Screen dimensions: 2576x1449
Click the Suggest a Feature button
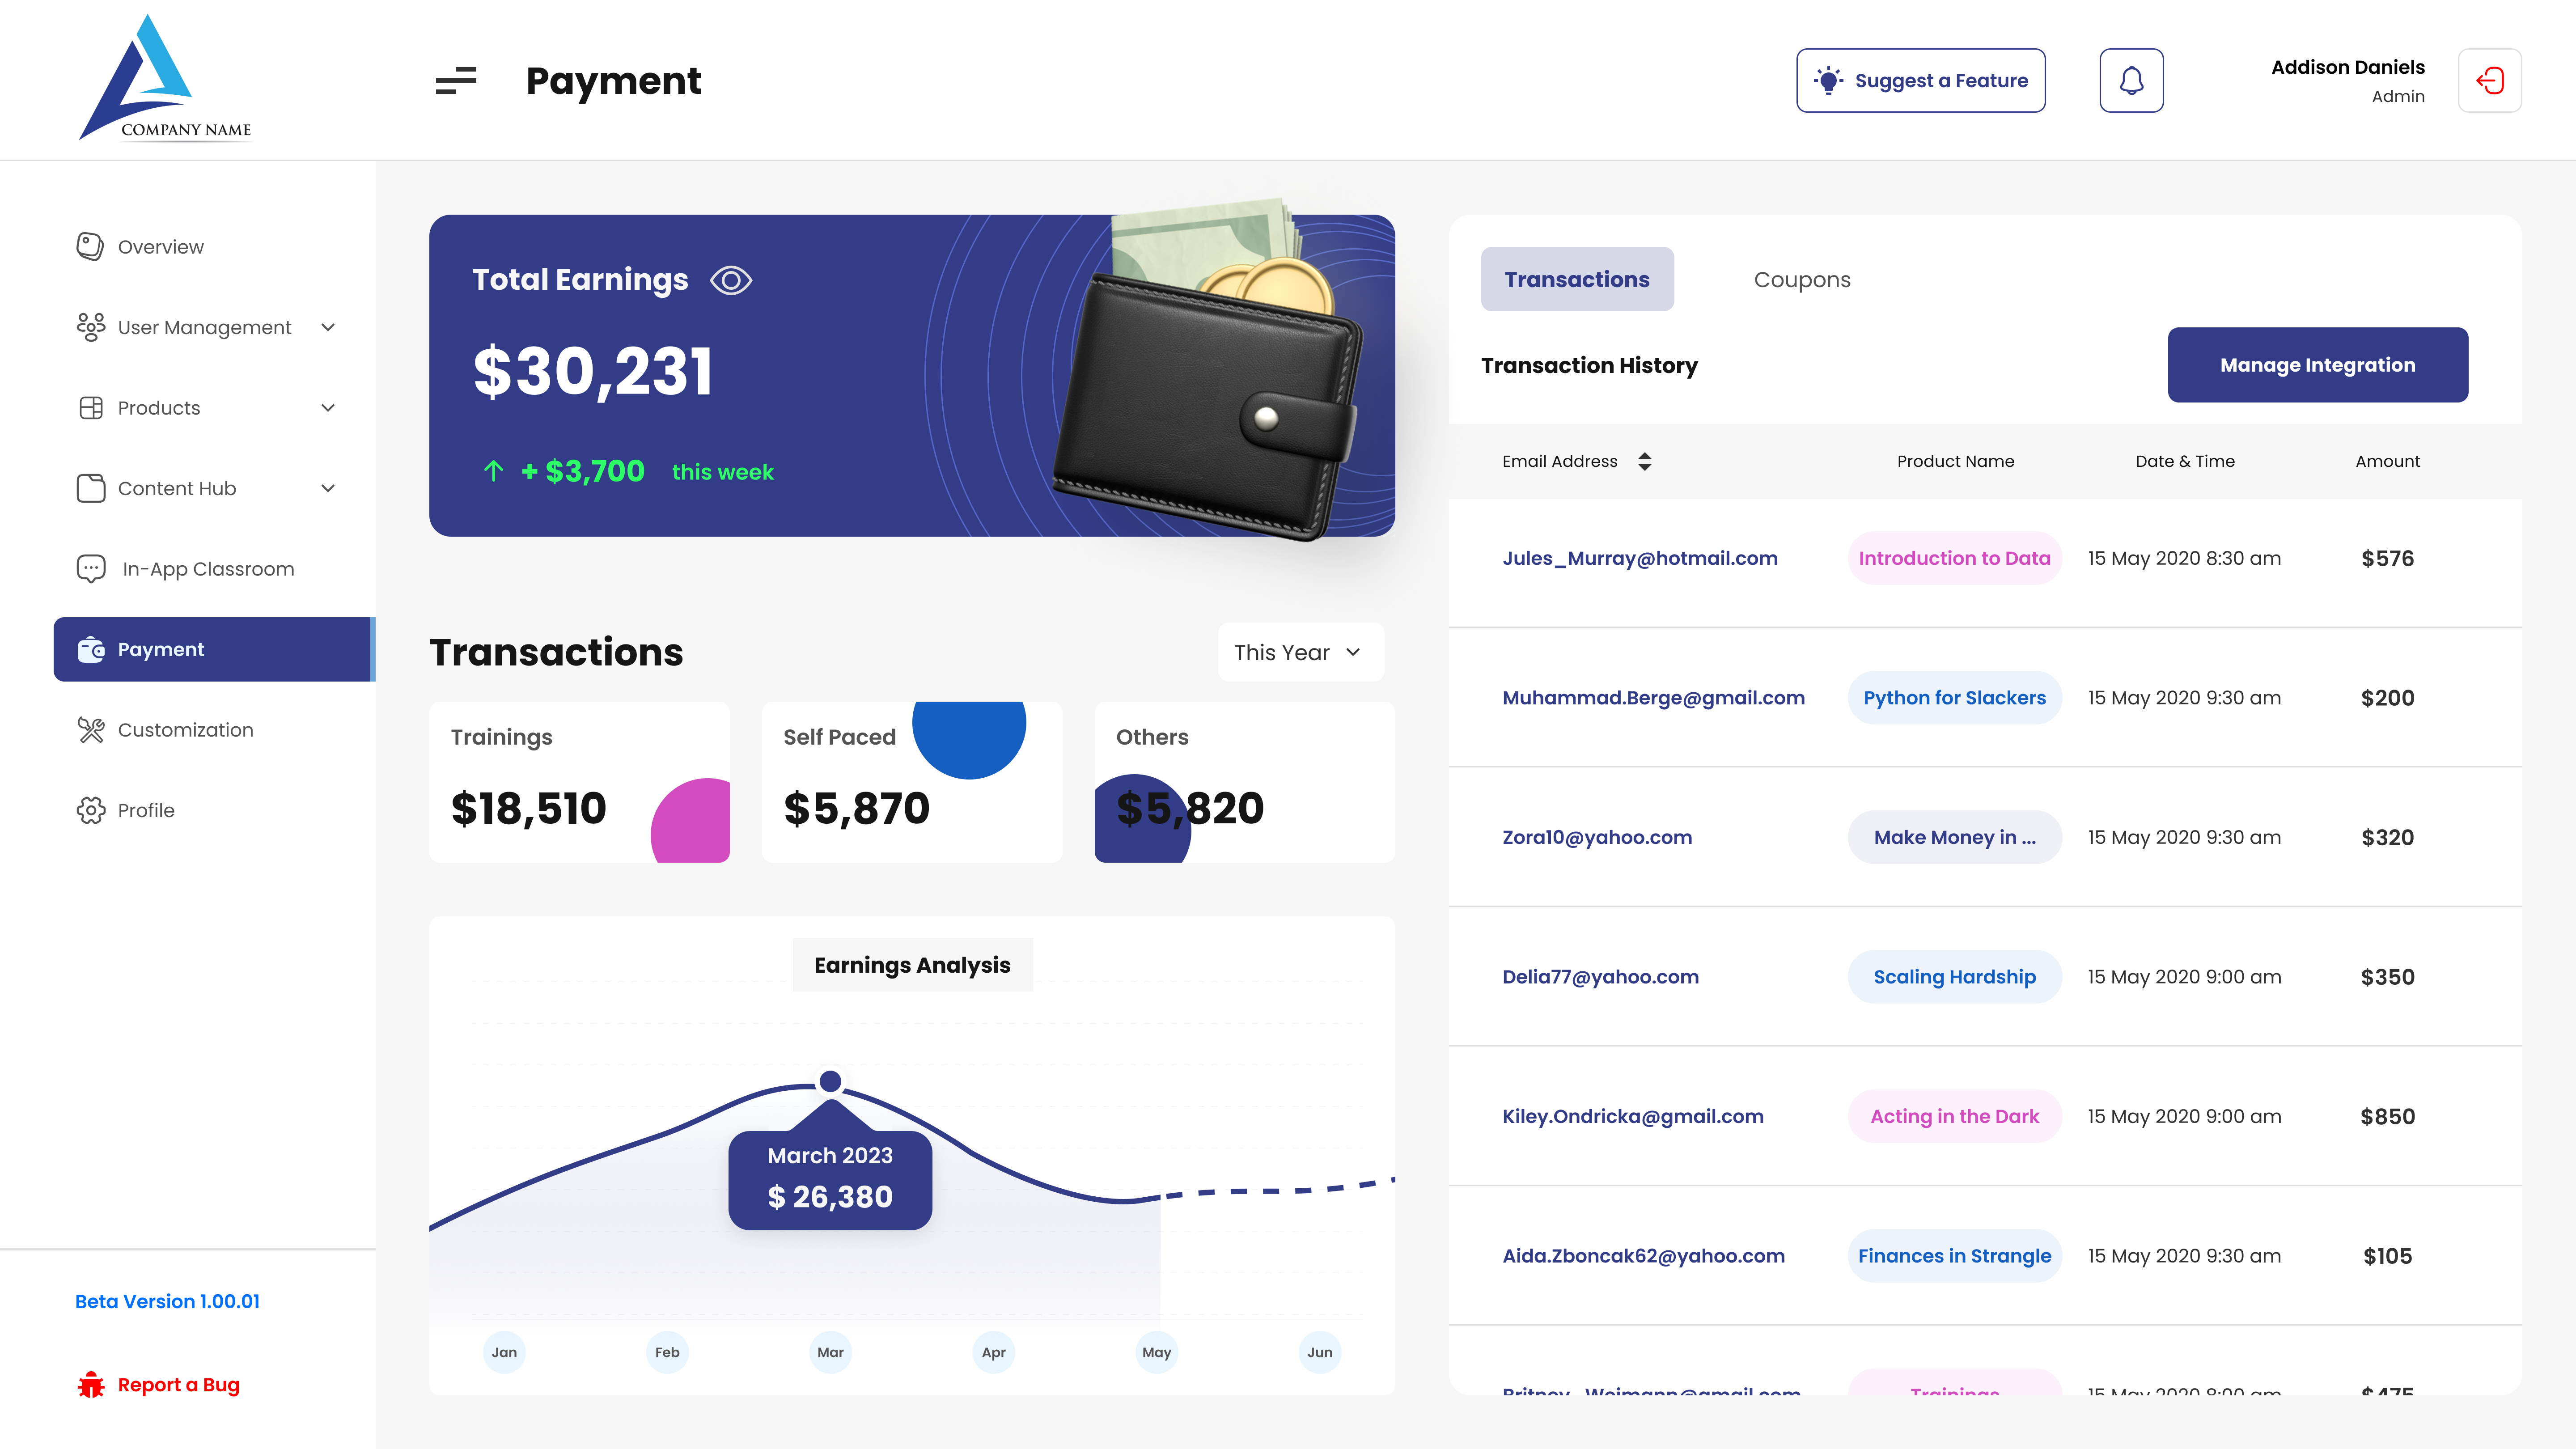pyautogui.click(x=1920, y=80)
